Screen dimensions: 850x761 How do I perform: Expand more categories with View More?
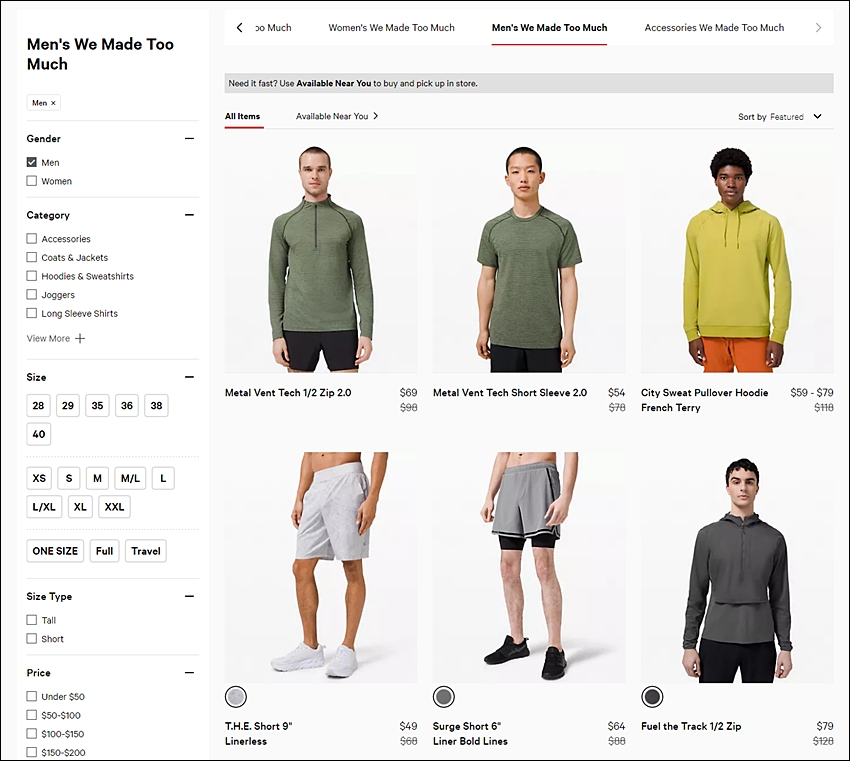[56, 339]
